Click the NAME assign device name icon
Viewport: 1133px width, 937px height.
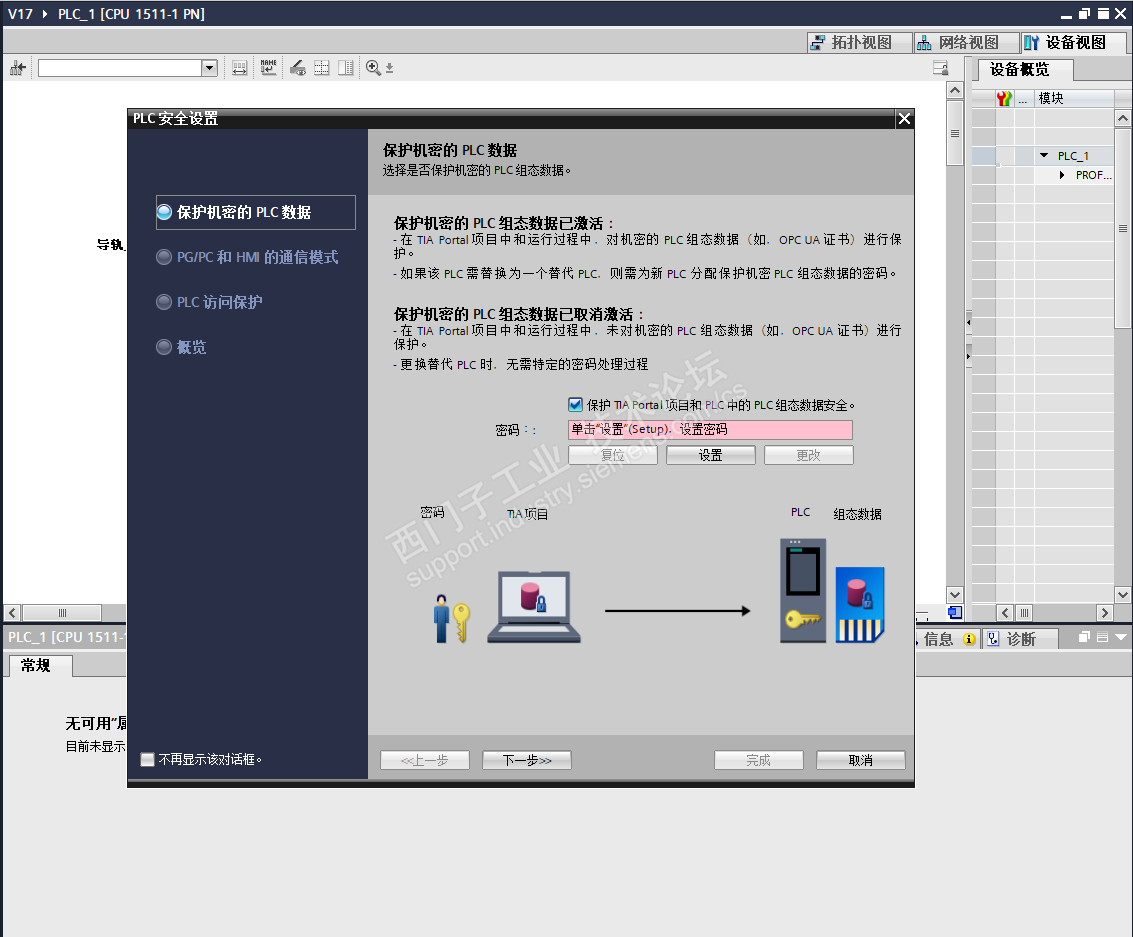(269, 68)
